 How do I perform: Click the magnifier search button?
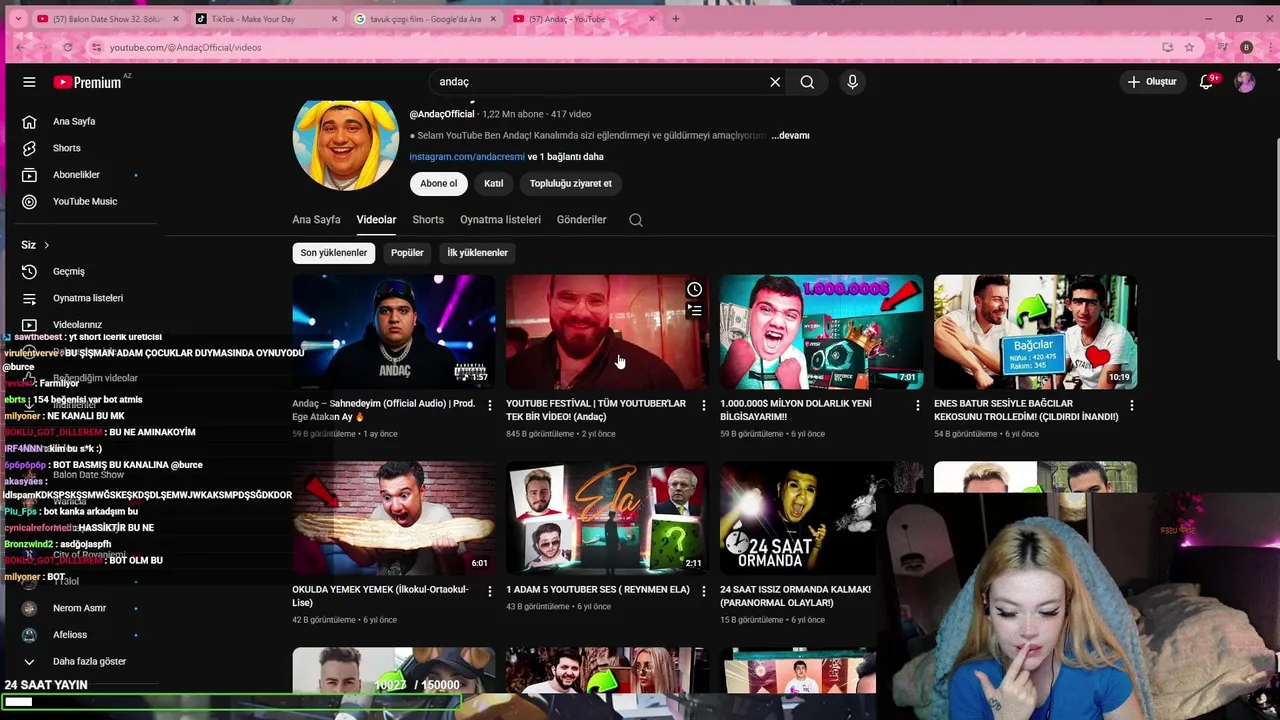(807, 82)
